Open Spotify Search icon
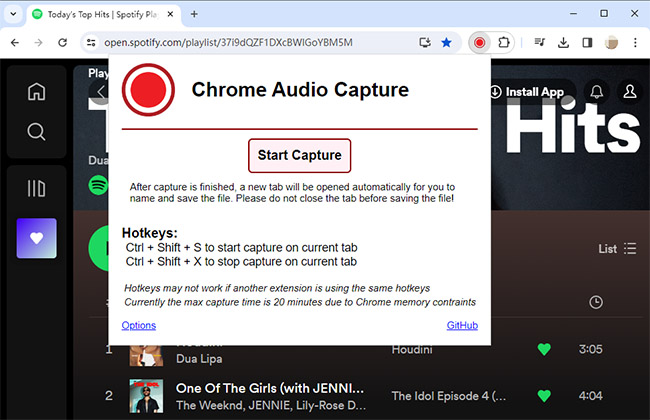The width and height of the screenshot is (650, 420). coord(36,132)
